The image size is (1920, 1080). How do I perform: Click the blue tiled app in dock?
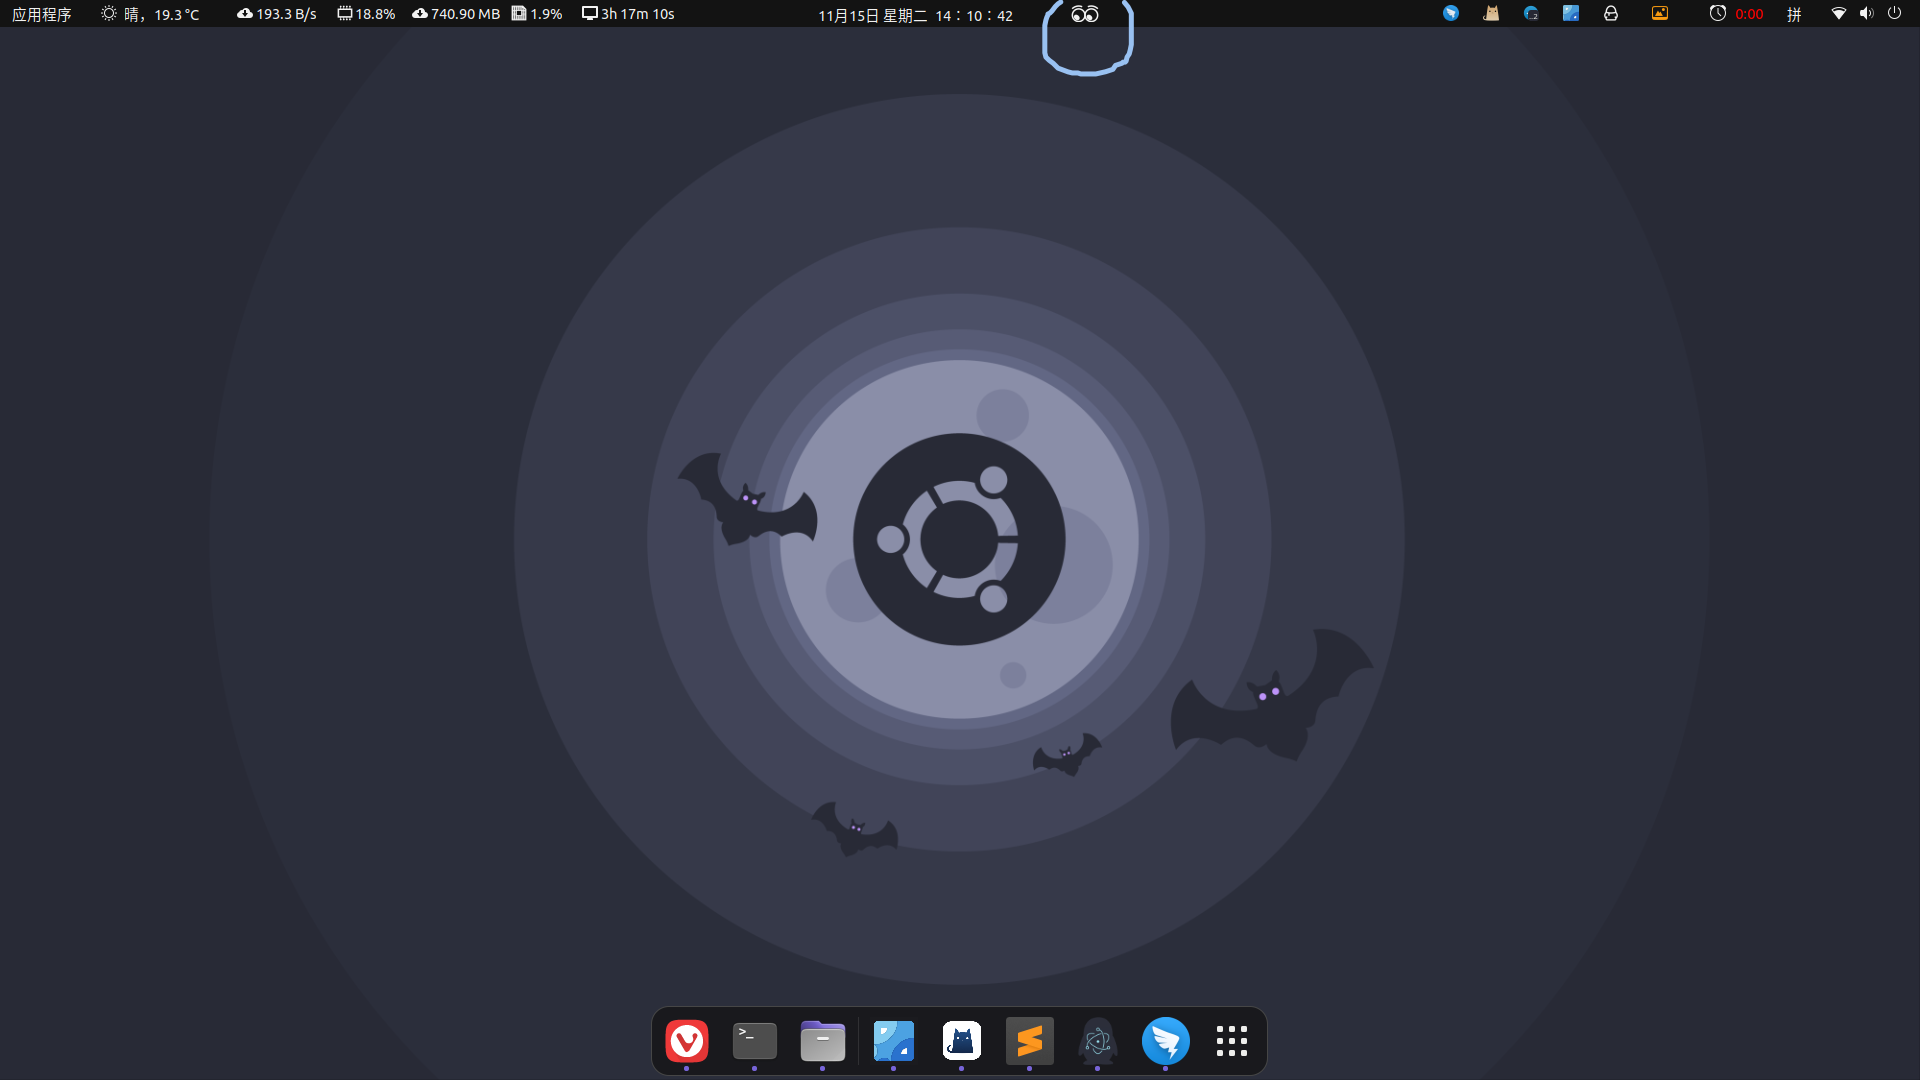point(893,1041)
